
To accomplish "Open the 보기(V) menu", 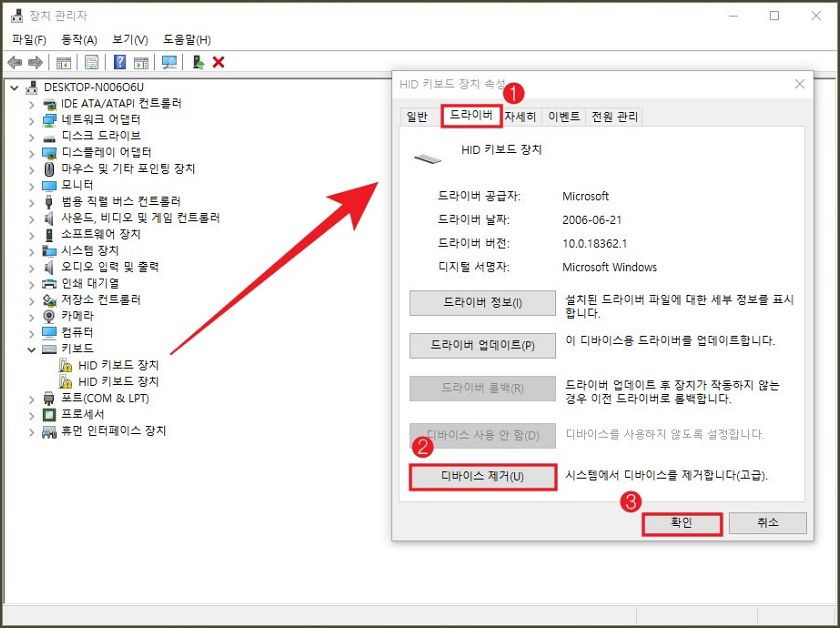I will point(130,40).
